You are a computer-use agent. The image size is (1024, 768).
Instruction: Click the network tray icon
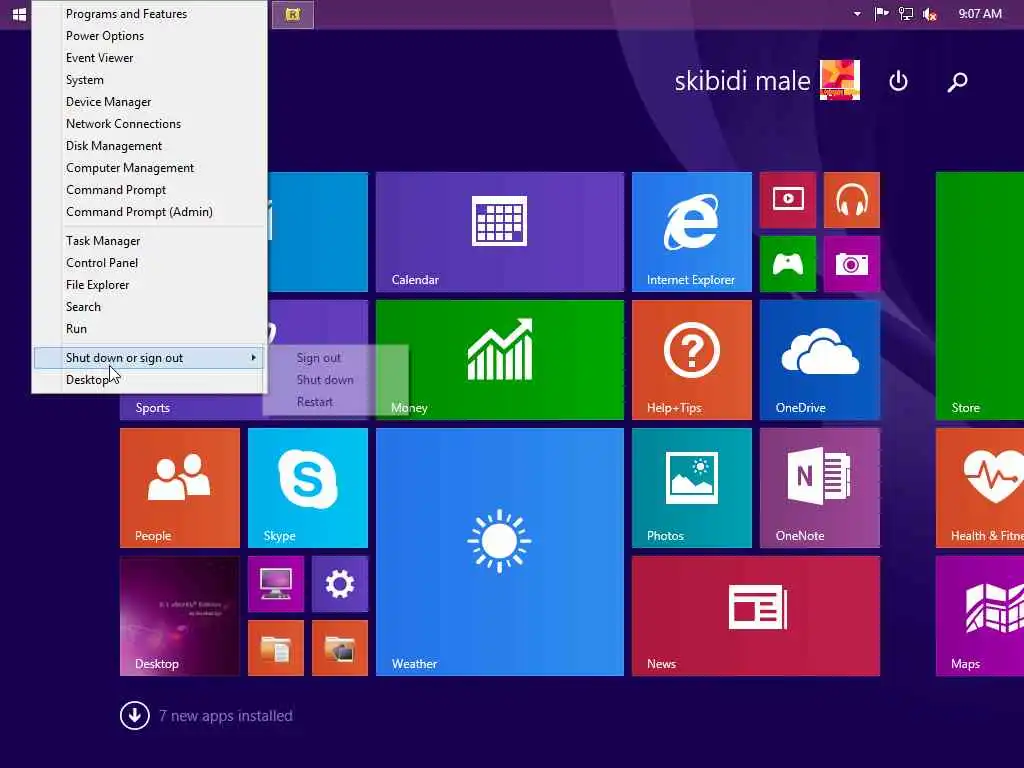pyautogui.click(x=905, y=14)
